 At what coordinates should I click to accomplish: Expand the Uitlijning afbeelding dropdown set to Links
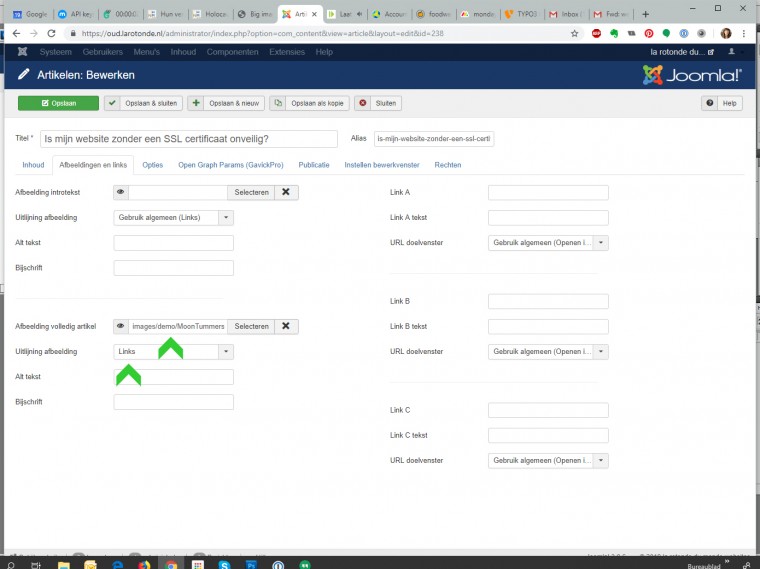pyautogui.click(x=226, y=351)
